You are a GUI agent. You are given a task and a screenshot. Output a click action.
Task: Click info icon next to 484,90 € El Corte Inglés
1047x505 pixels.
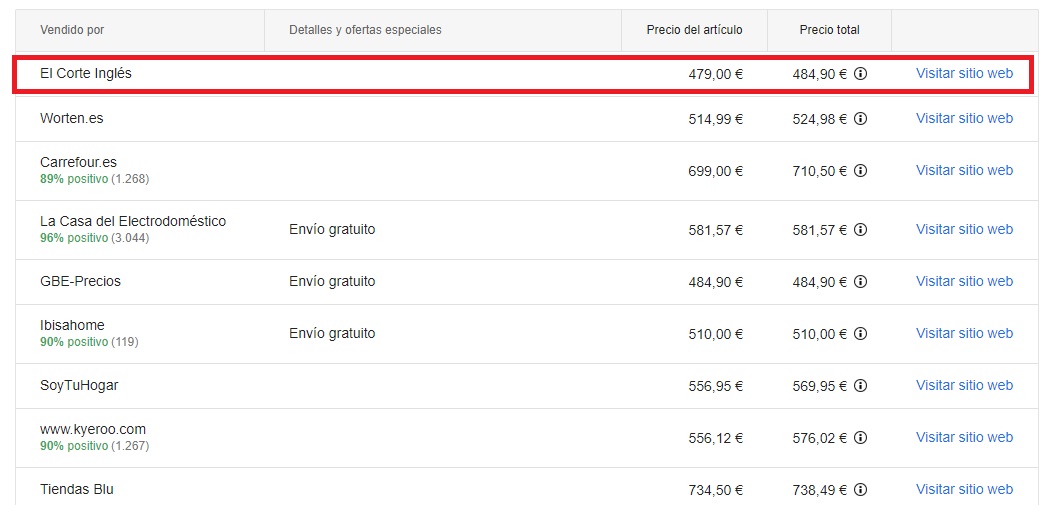pos(861,73)
